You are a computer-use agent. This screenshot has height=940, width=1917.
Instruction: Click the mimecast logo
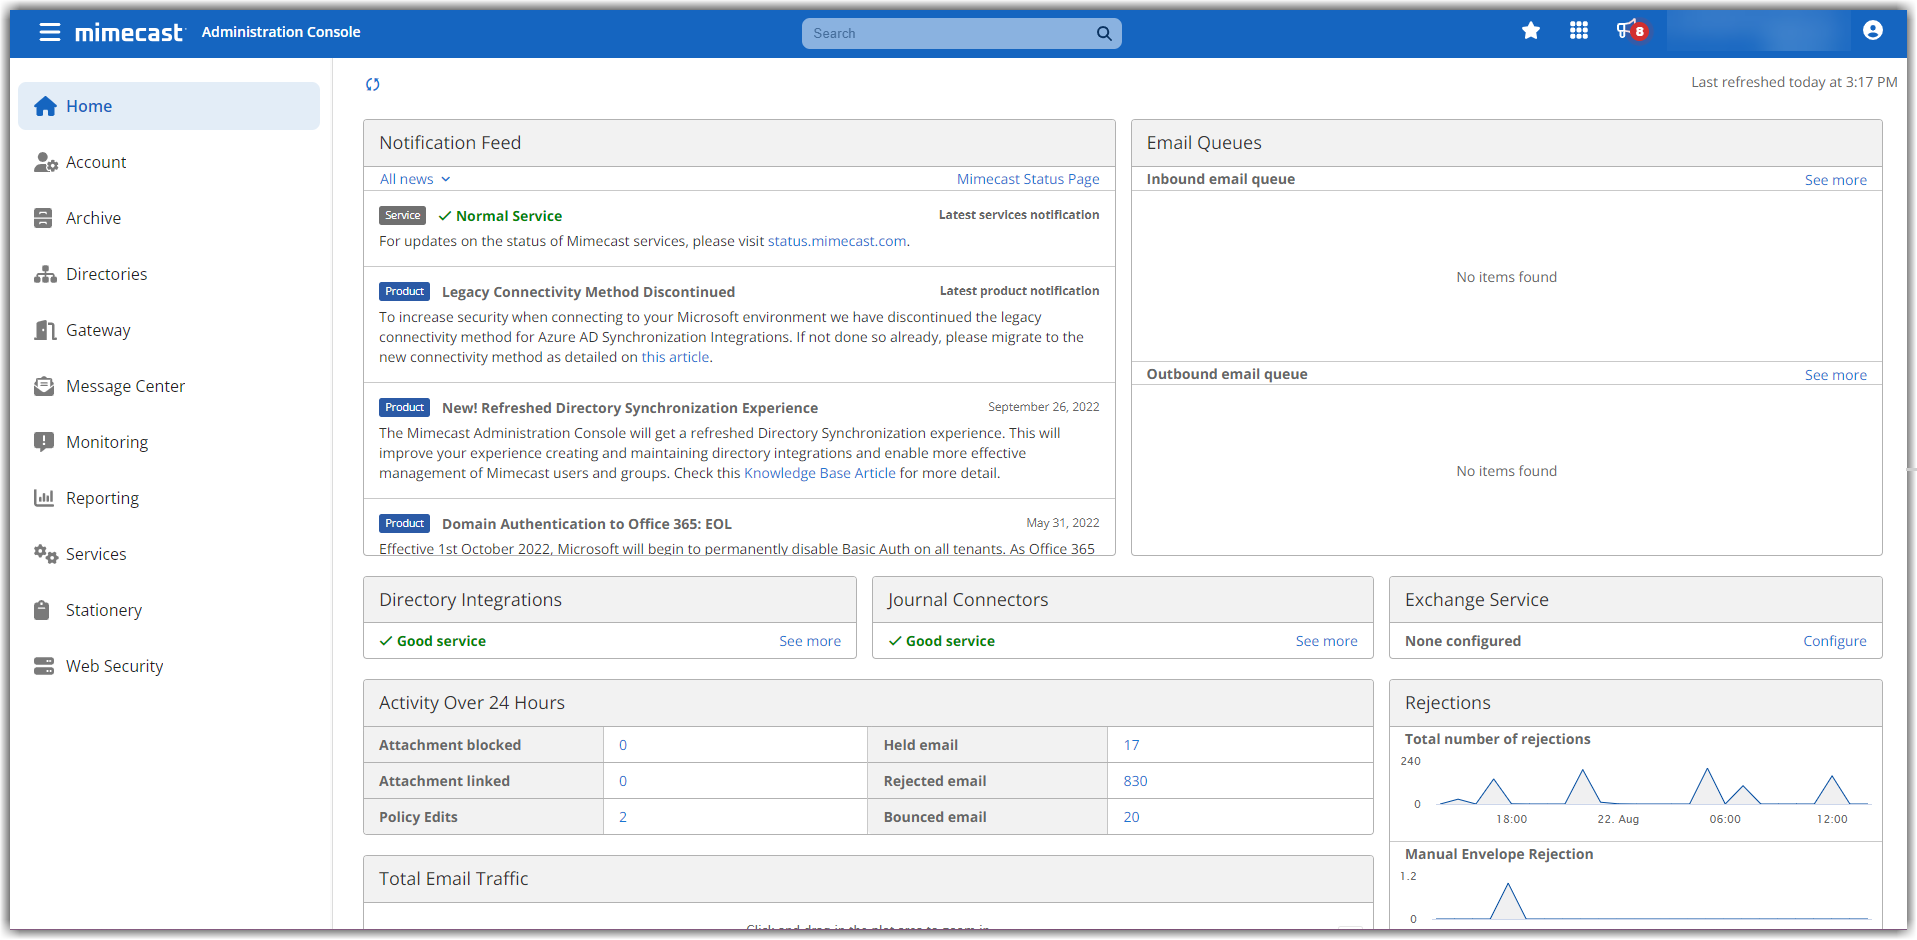pos(129,33)
